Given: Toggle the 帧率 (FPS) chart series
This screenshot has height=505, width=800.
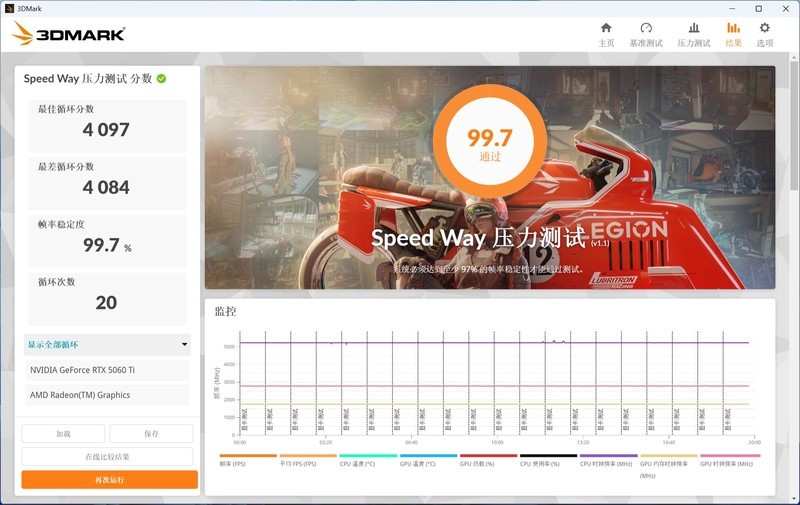Looking at the screenshot, I should 248,461.
